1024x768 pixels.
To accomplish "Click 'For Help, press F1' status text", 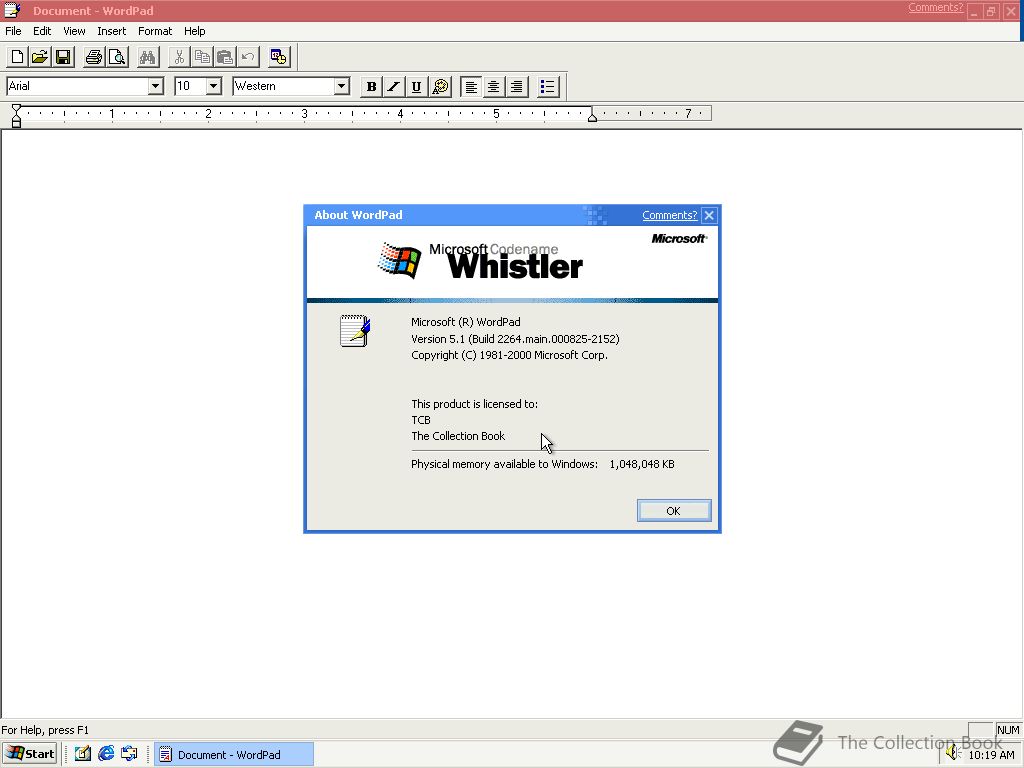I will (x=45, y=730).
